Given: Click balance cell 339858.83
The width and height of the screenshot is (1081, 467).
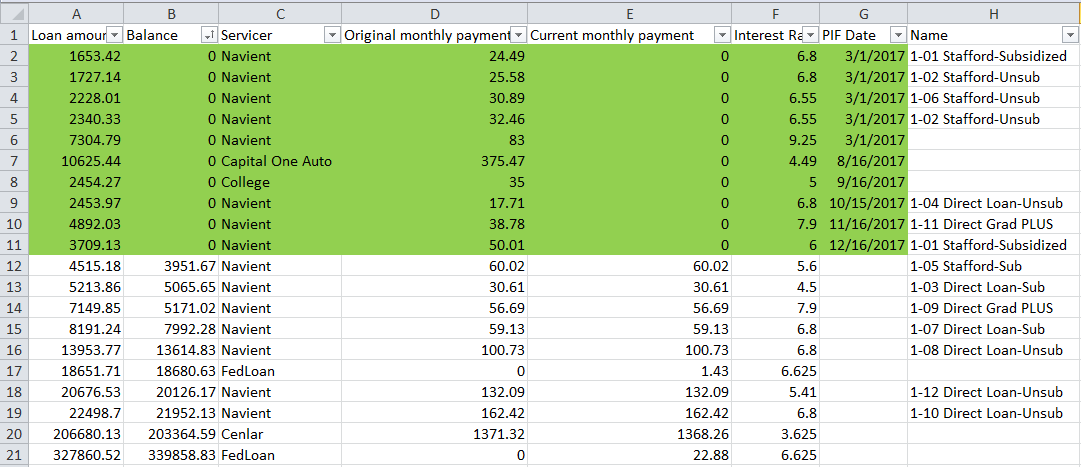Looking at the screenshot, I should click(171, 455).
